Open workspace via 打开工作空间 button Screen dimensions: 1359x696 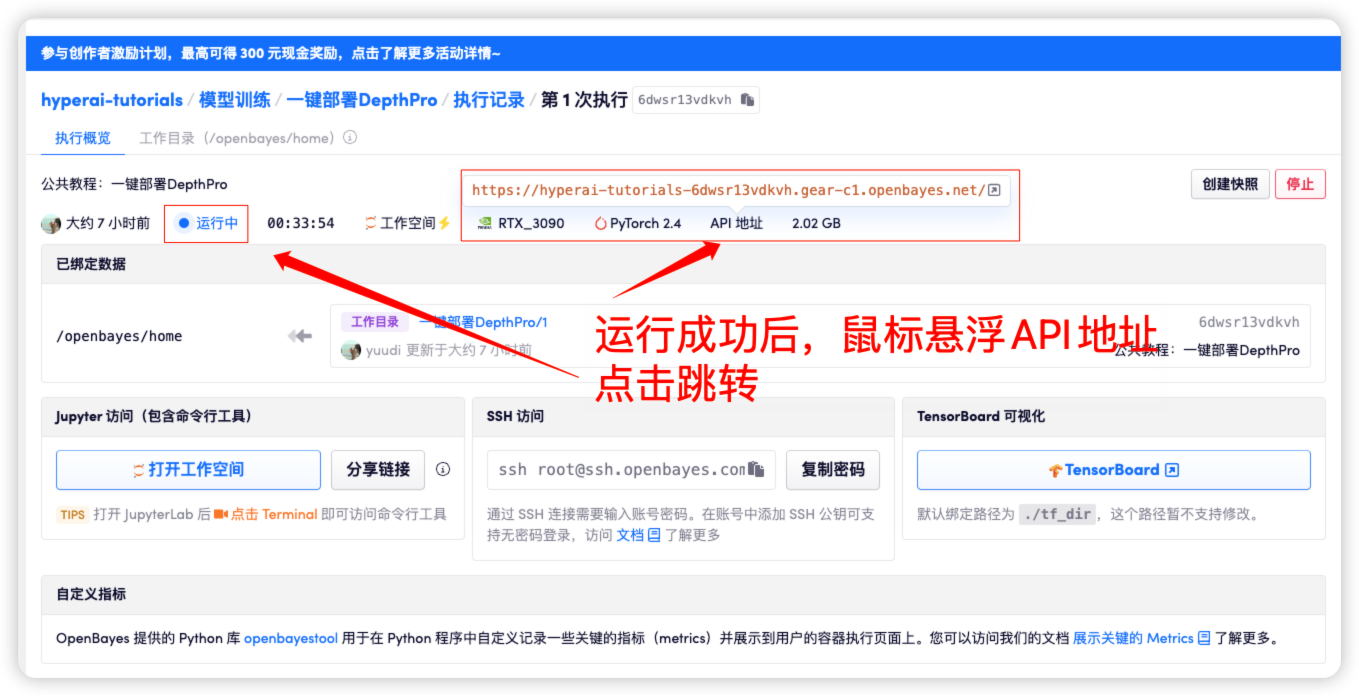point(188,470)
